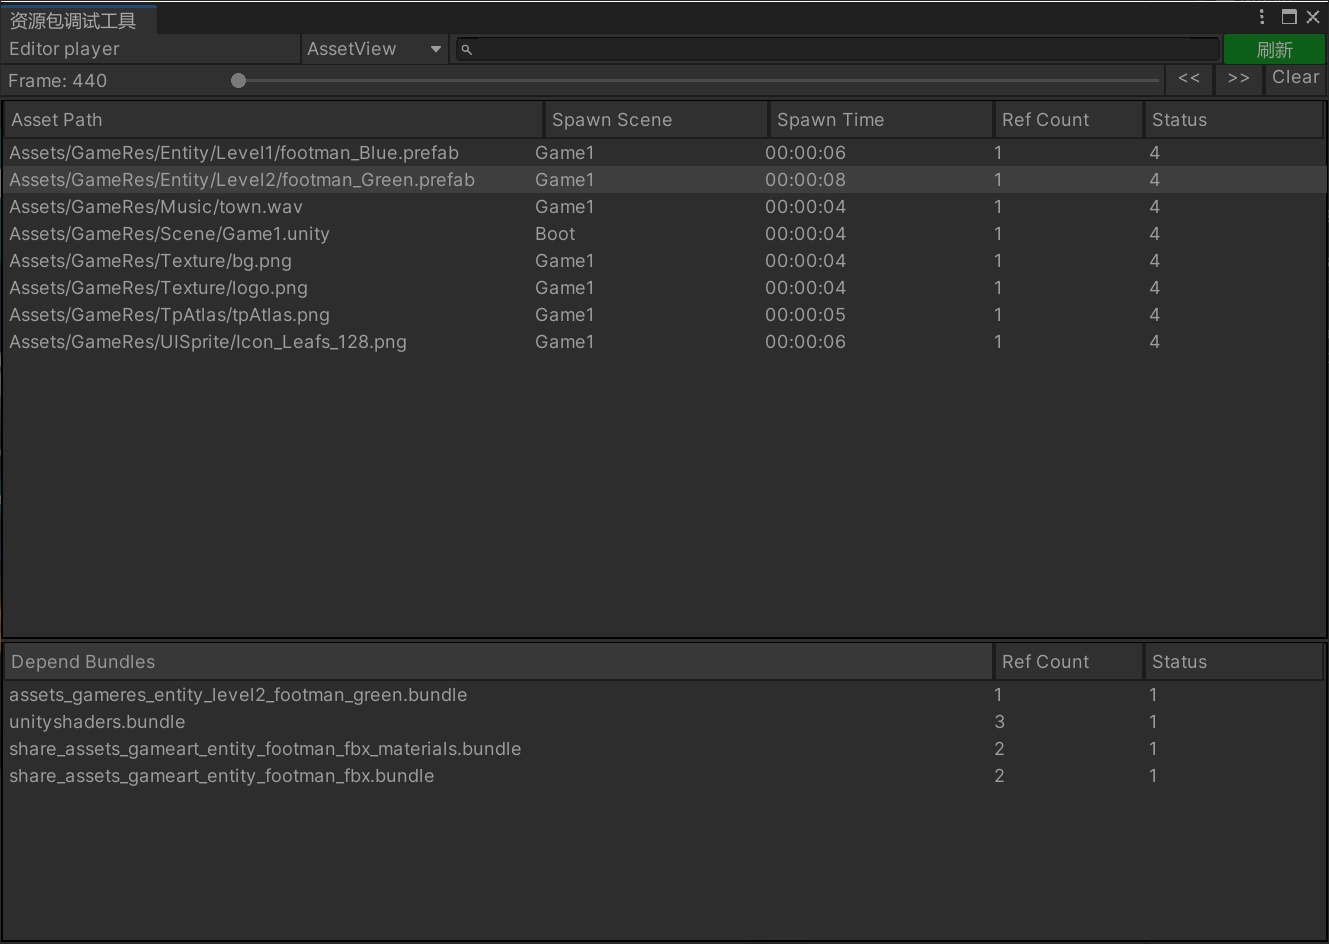The image size is (1329, 944).
Task: Select Music/town.wav asset row
Action: (x=664, y=207)
